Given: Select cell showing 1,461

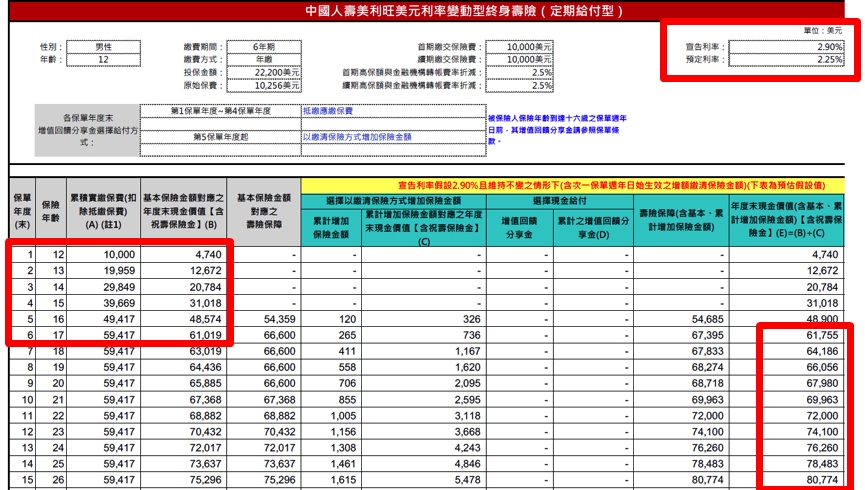Looking at the screenshot, I should (331, 464).
